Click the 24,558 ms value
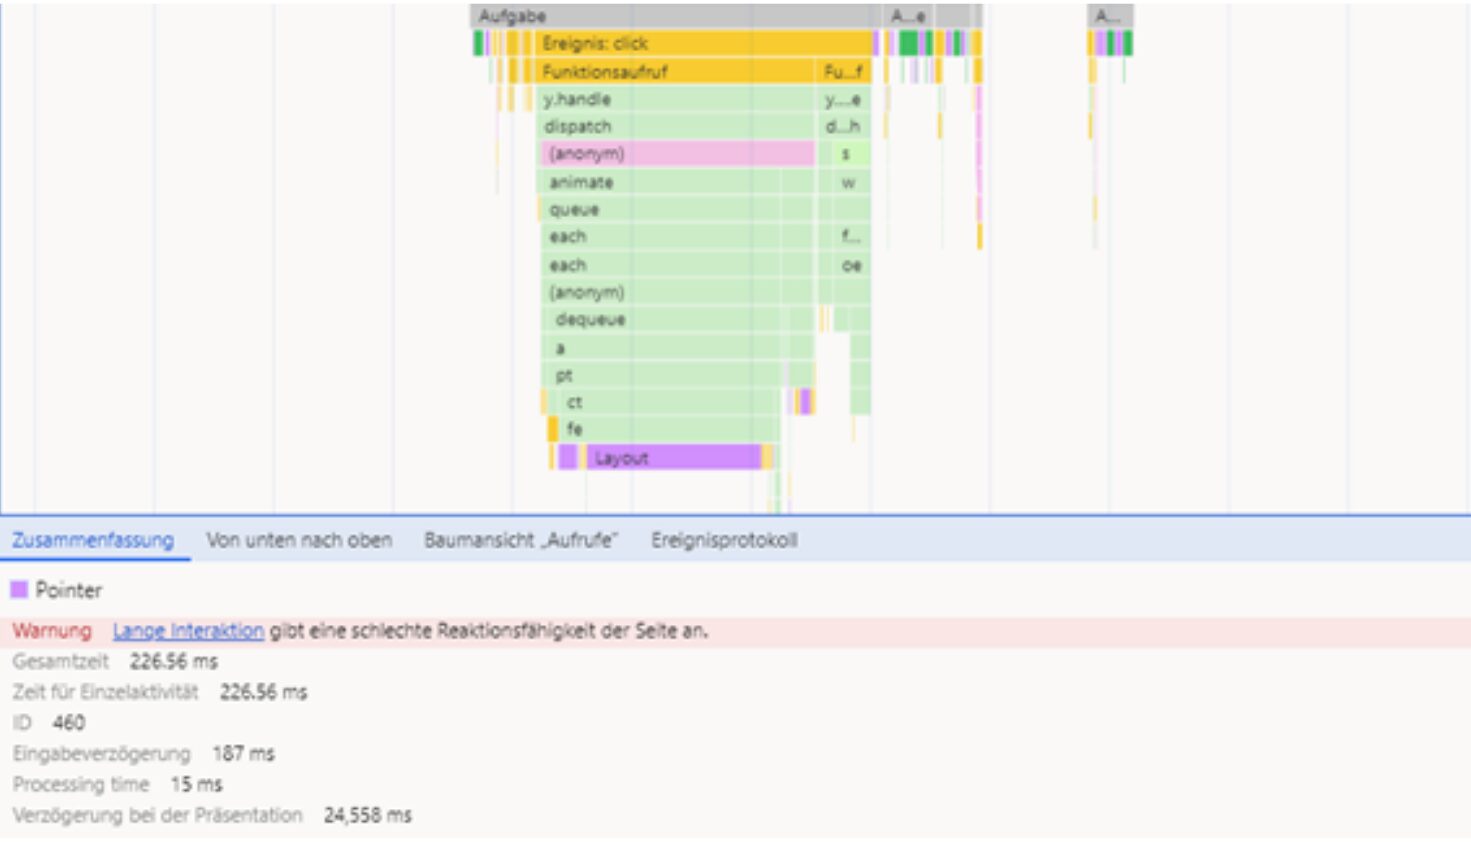This screenshot has width=1471, height=850. [367, 815]
